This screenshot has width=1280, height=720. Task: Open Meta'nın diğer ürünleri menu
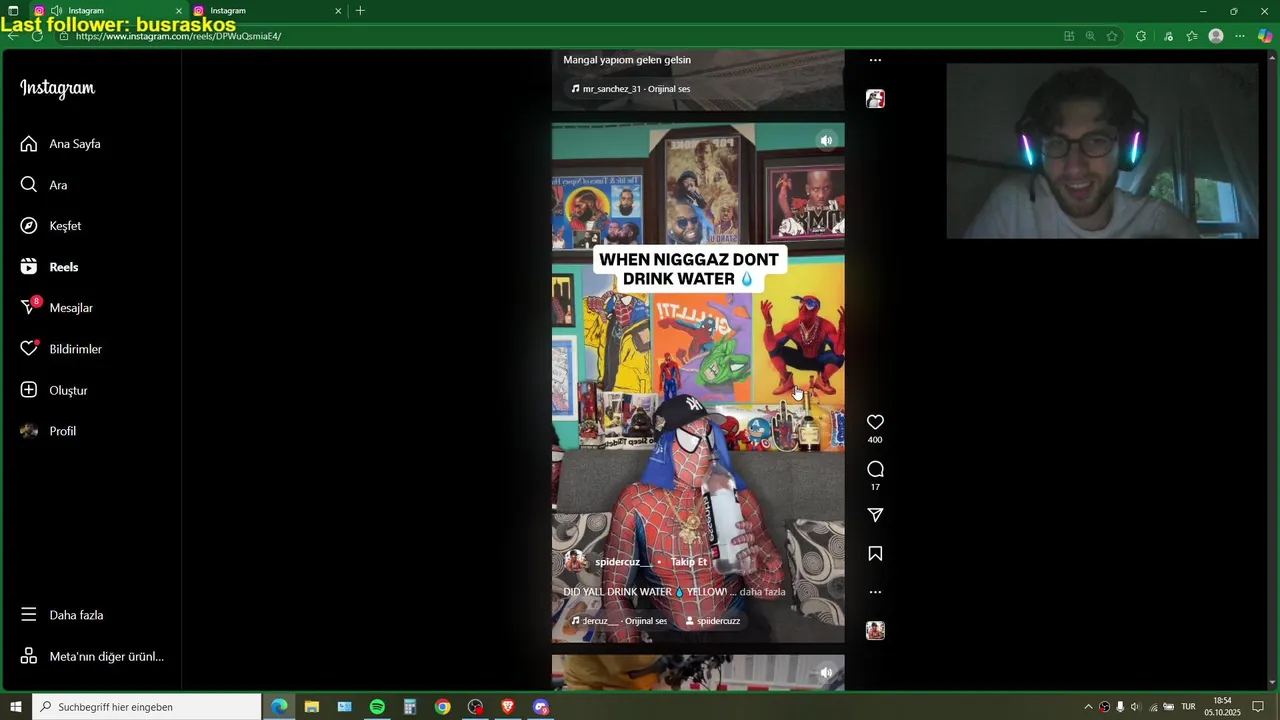(90, 657)
